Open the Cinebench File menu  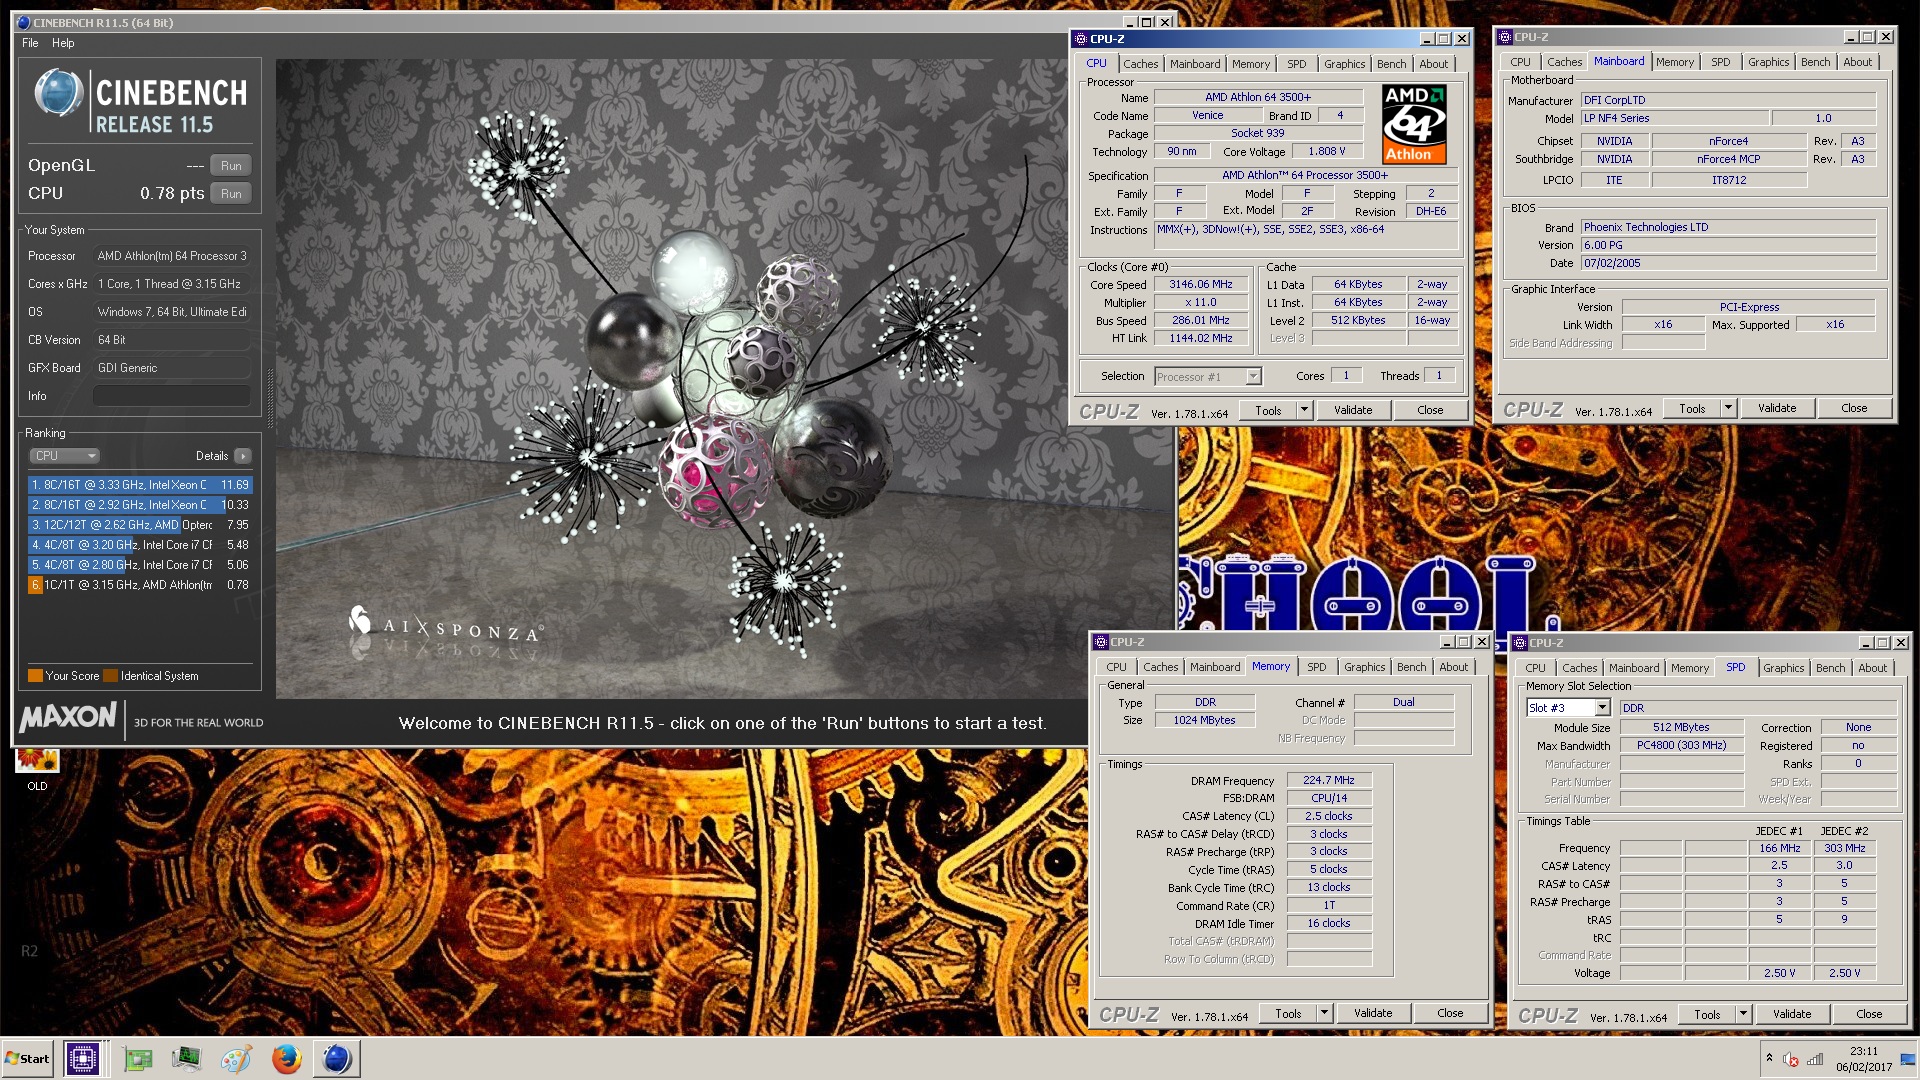(x=30, y=43)
